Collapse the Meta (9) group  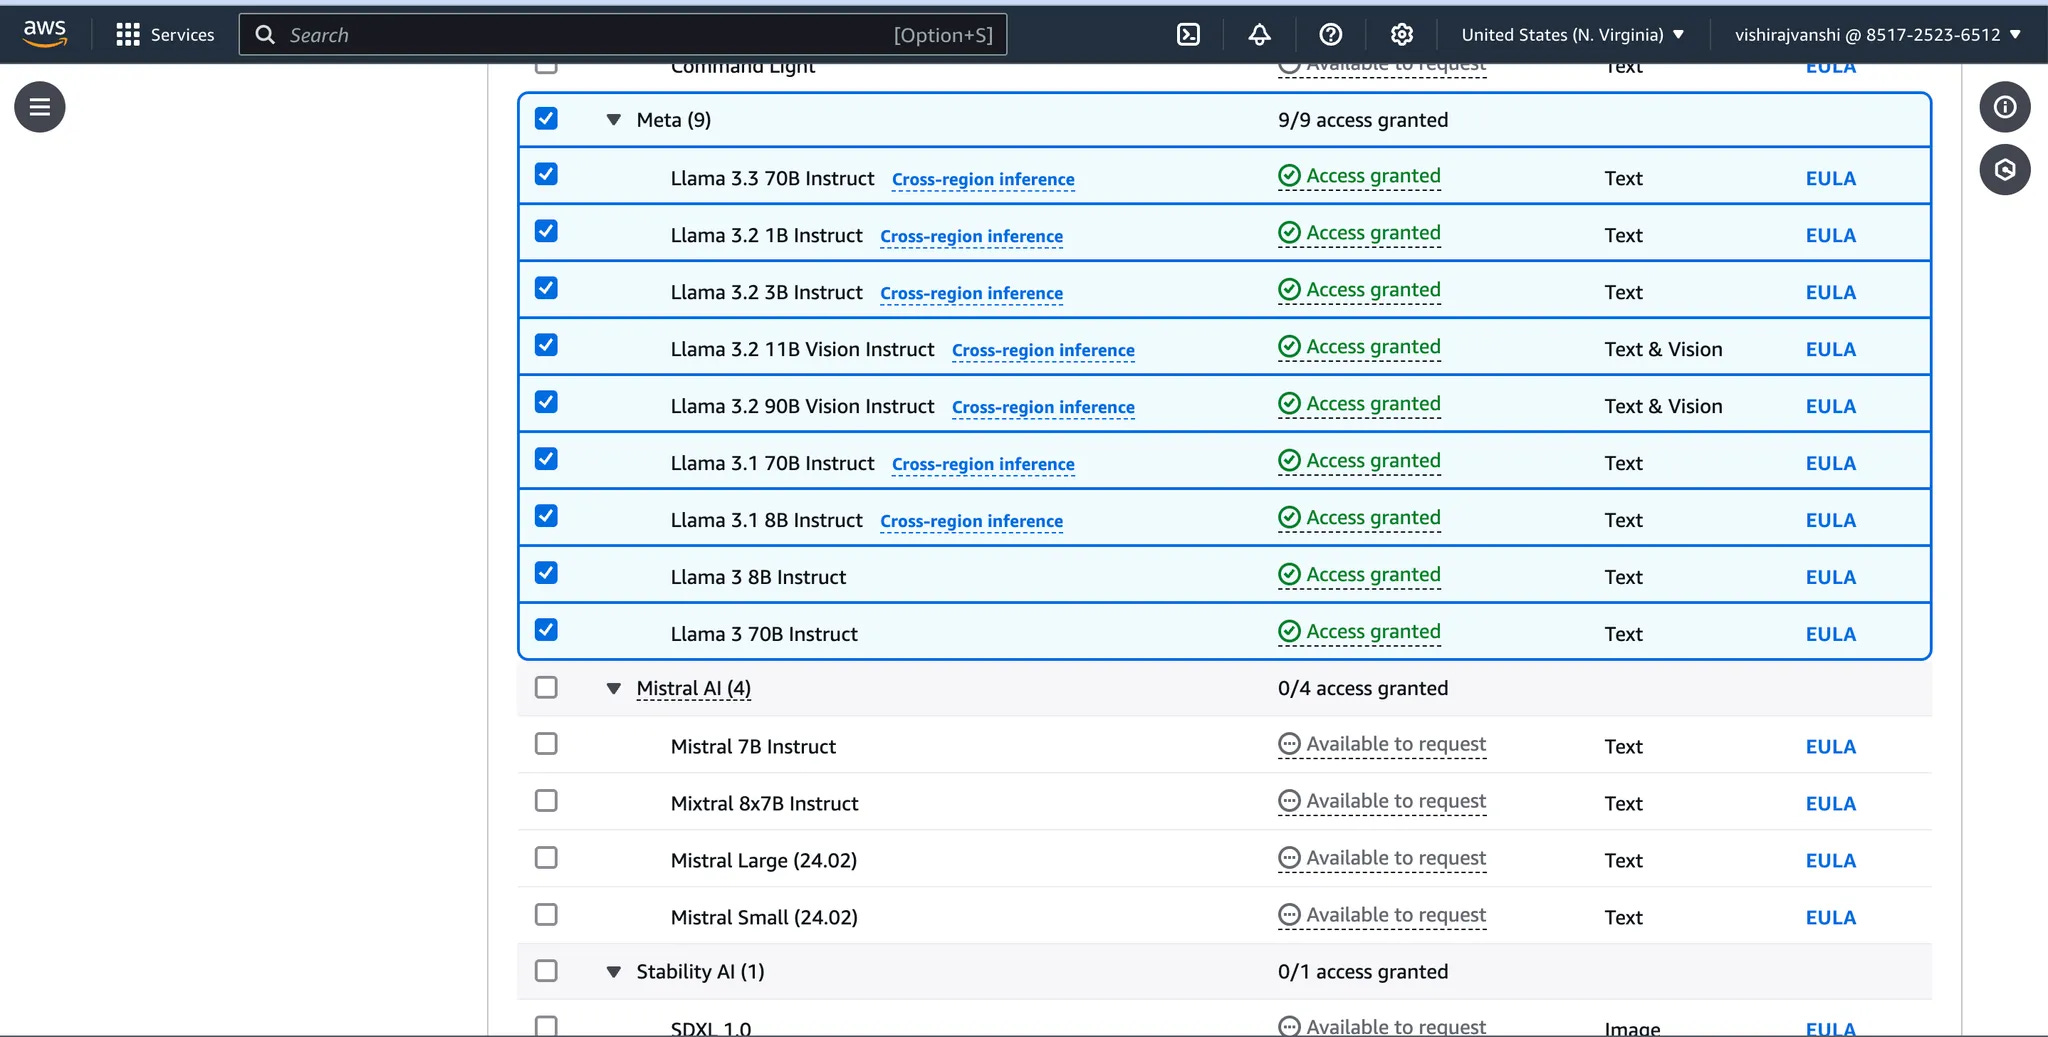(614, 120)
